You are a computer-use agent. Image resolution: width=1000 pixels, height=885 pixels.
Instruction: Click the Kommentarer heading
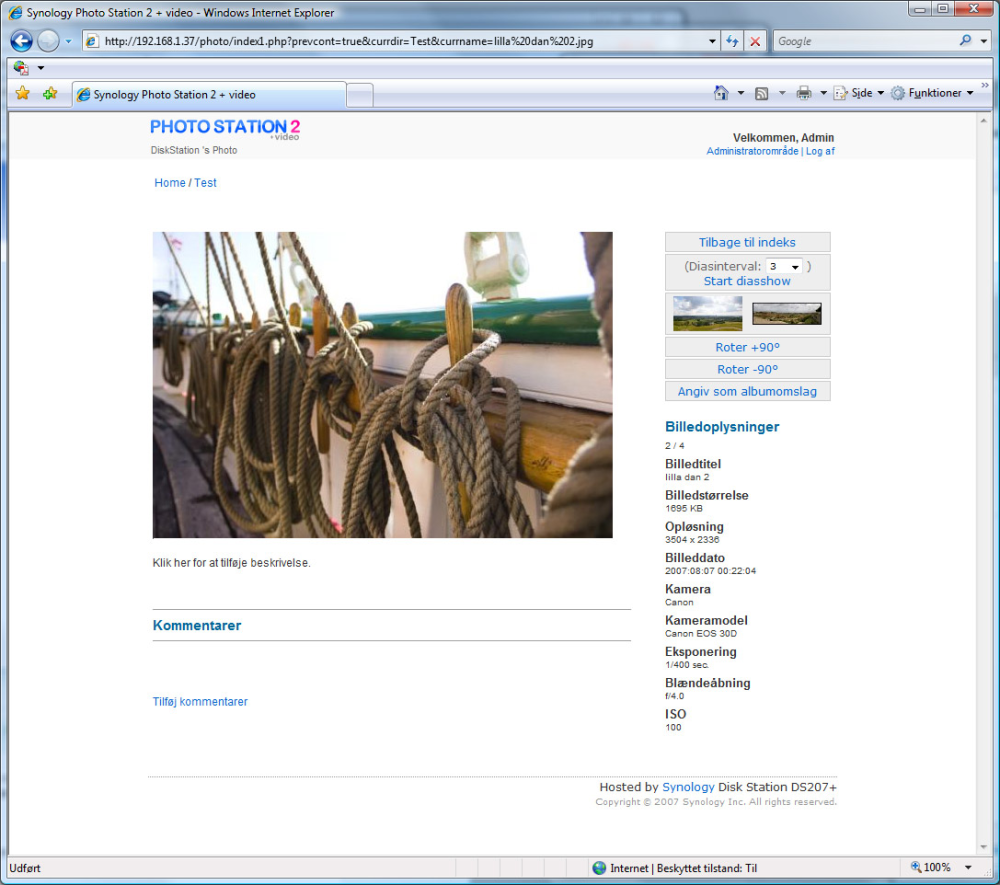pyautogui.click(x=197, y=625)
